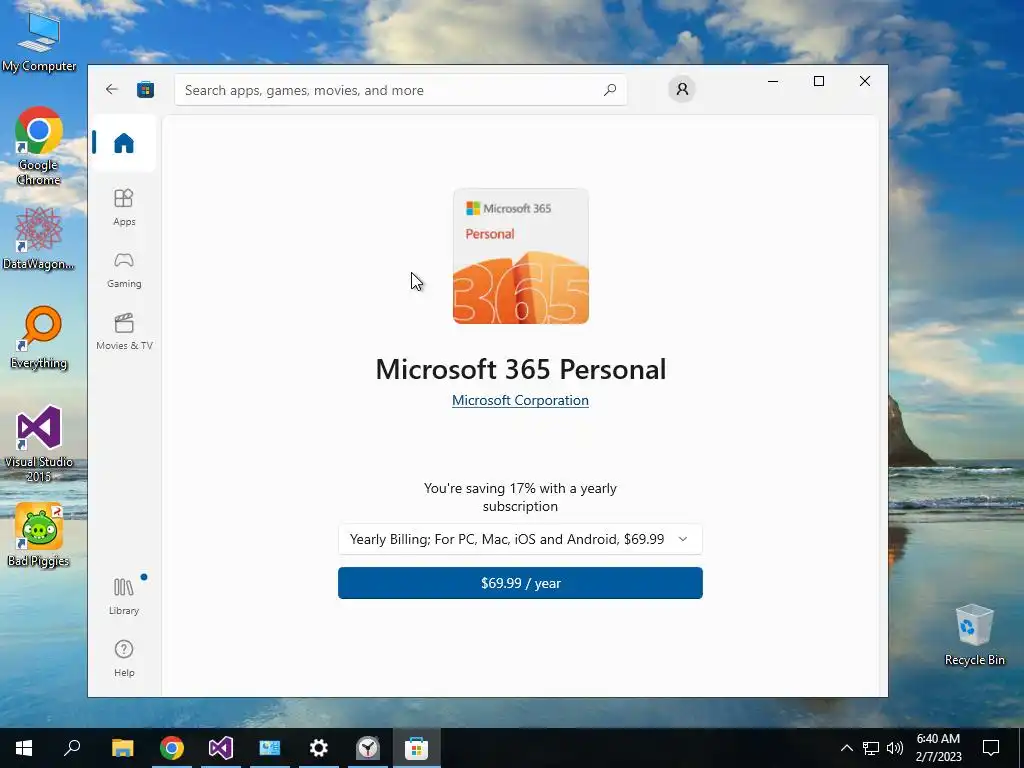Select the Visual Studio 2015 desktop shortcut

[39, 443]
